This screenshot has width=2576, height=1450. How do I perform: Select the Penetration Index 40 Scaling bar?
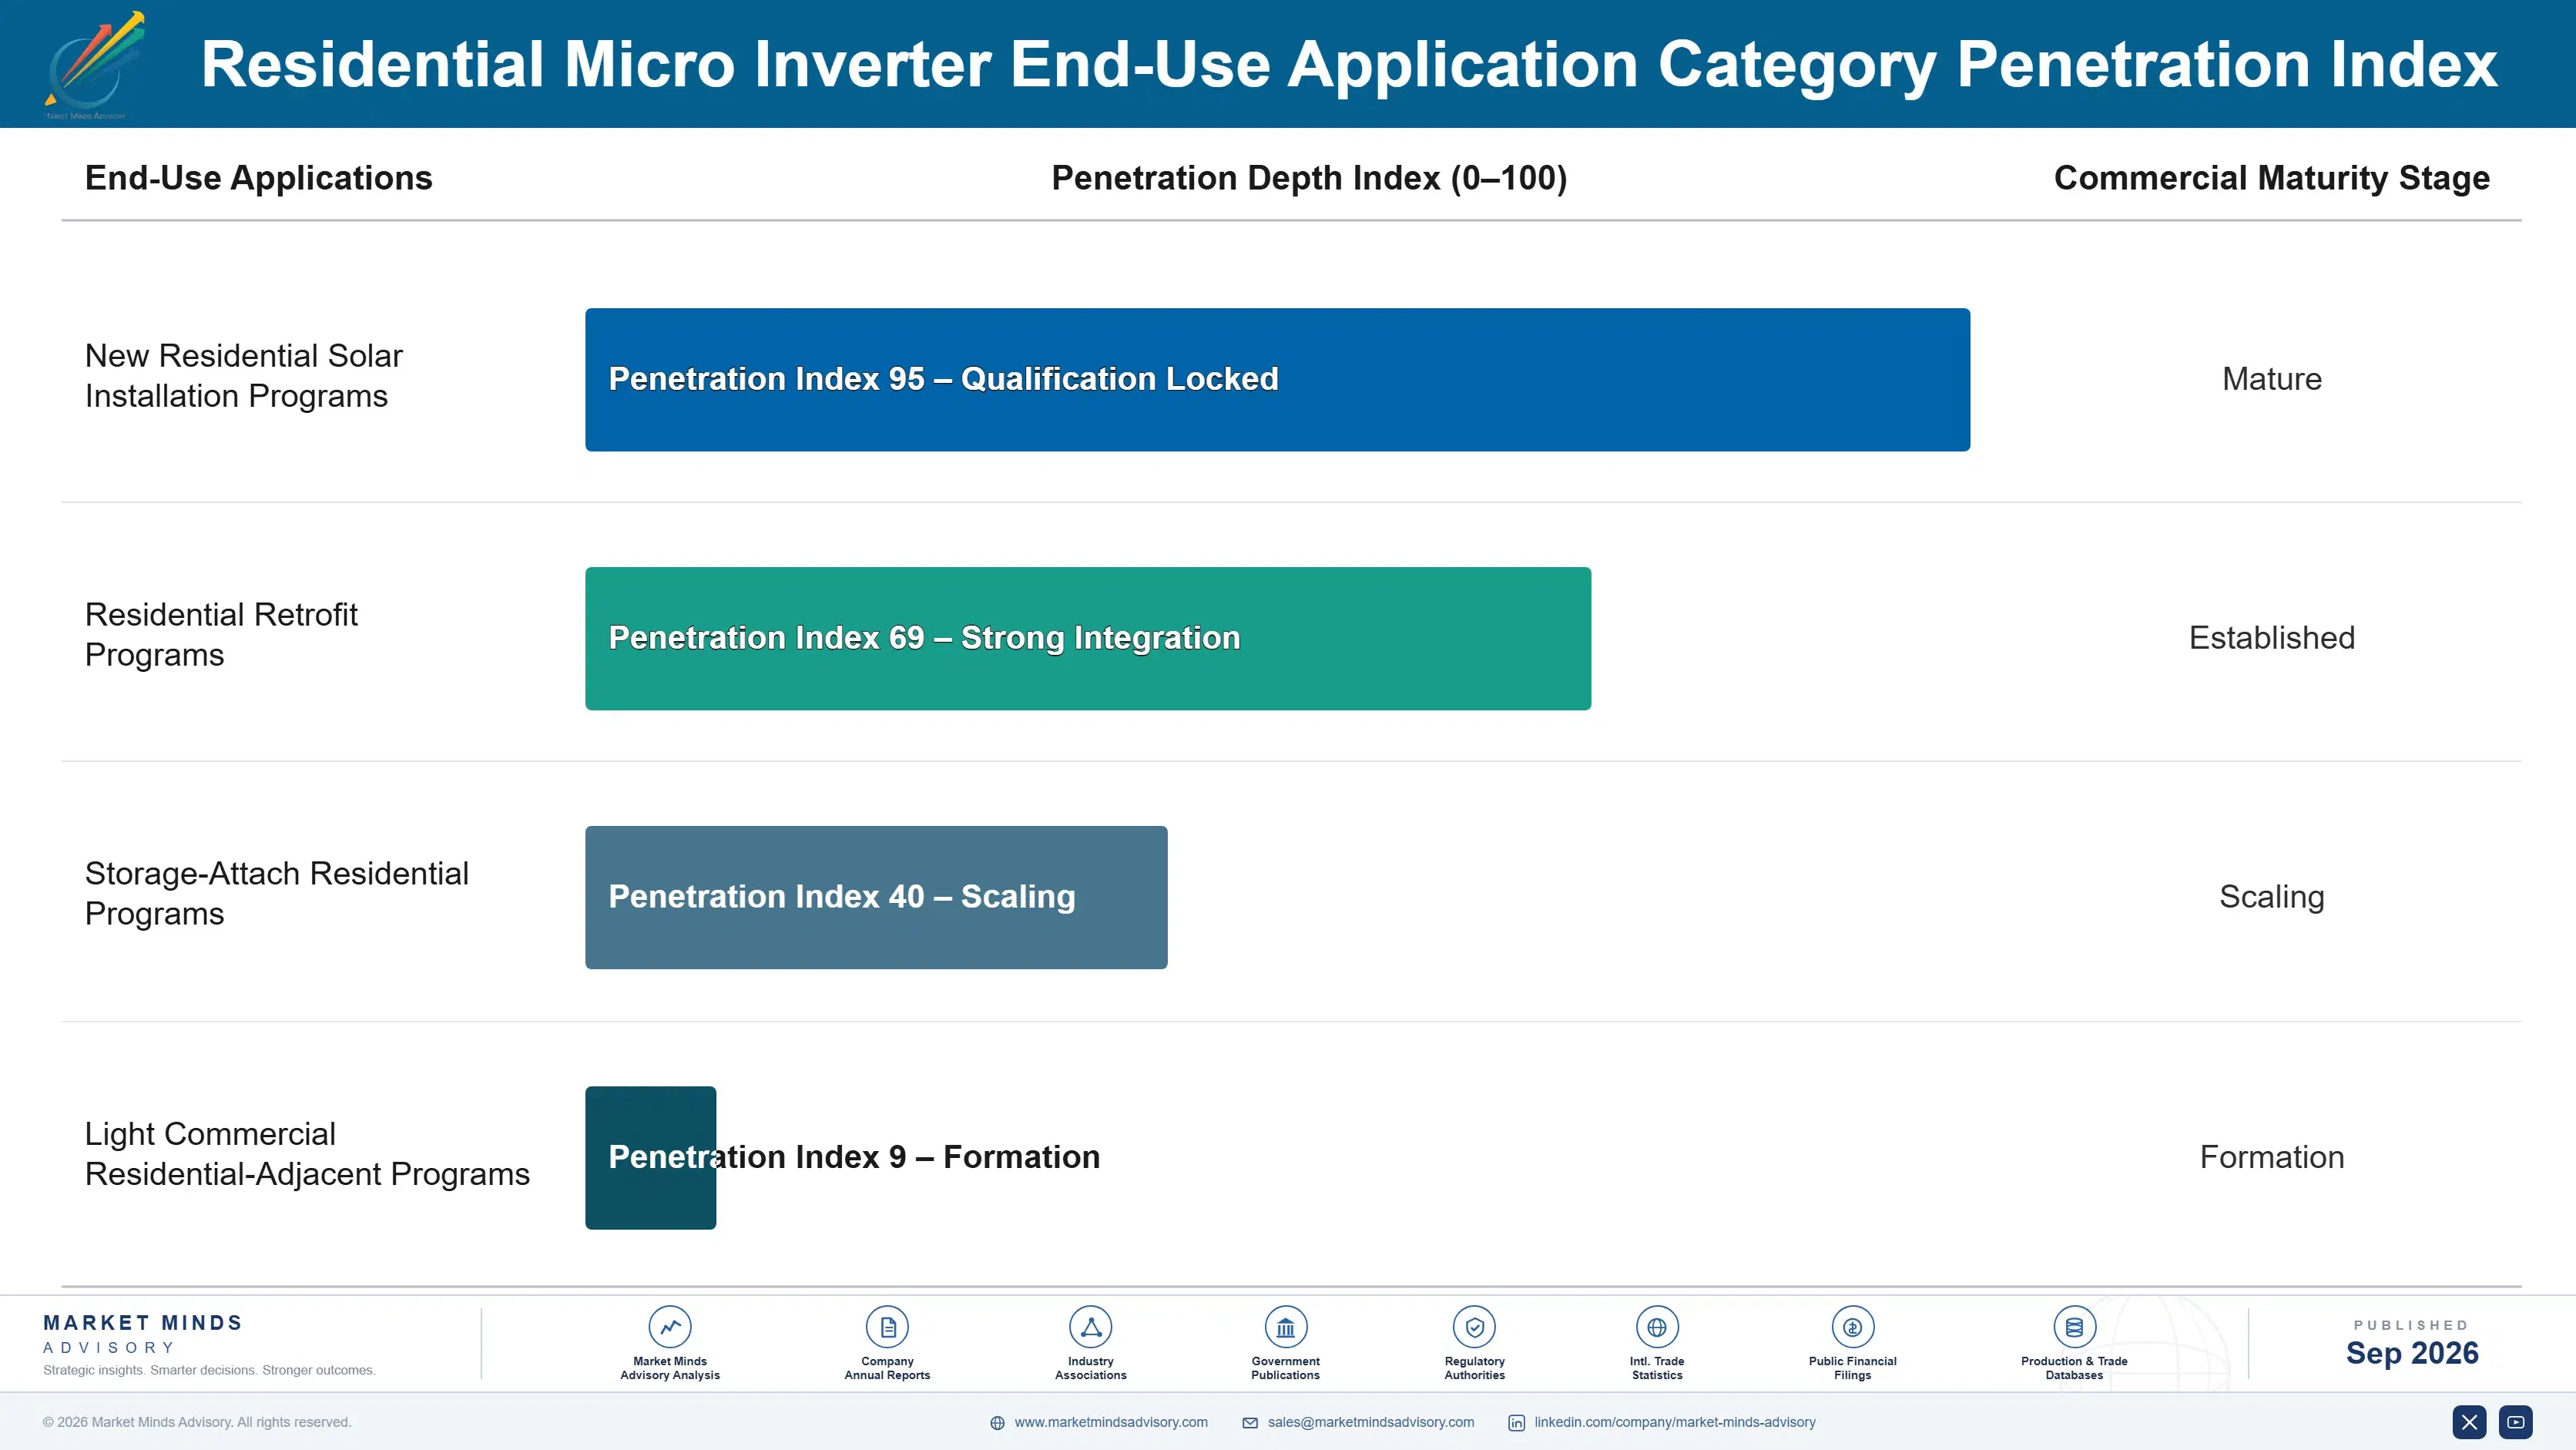pyautogui.click(x=876, y=897)
